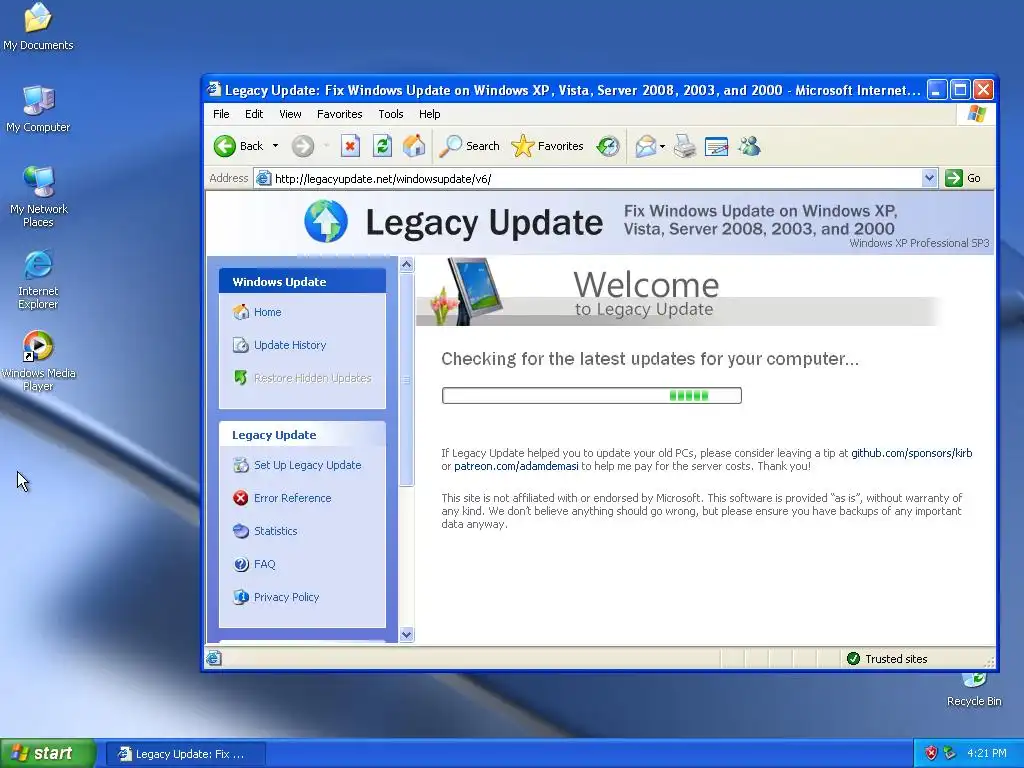Open the Tools menu
This screenshot has height=768, width=1024.
(x=391, y=114)
